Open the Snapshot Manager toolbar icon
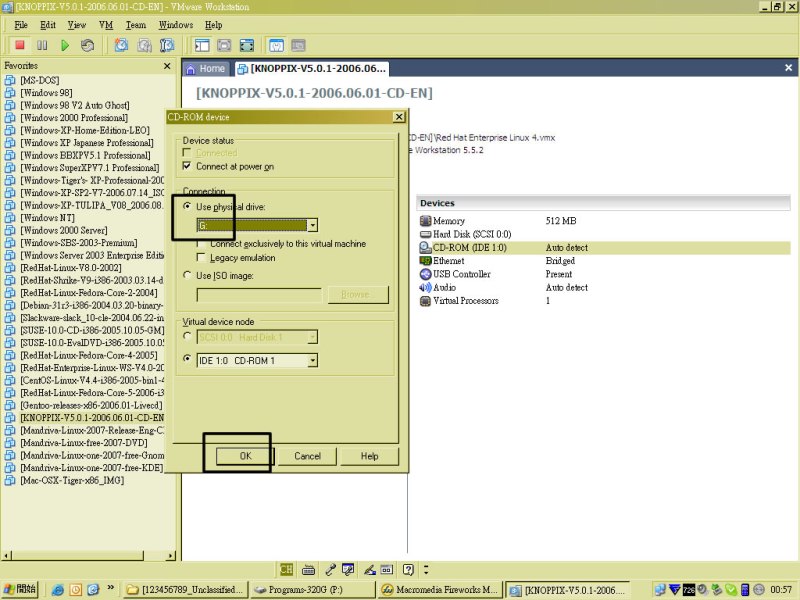Viewport: 800px width, 600px height. (x=167, y=45)
